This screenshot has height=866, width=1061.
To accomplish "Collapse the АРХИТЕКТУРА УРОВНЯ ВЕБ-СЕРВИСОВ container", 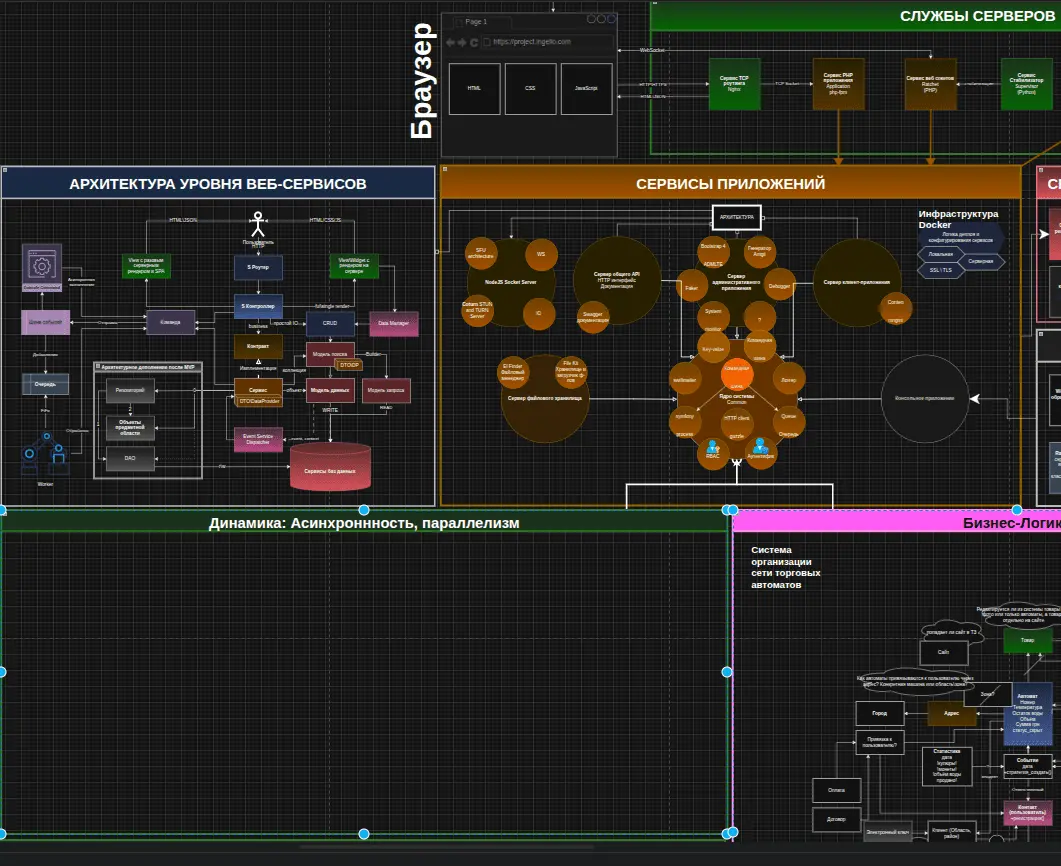I will point(7,172).
